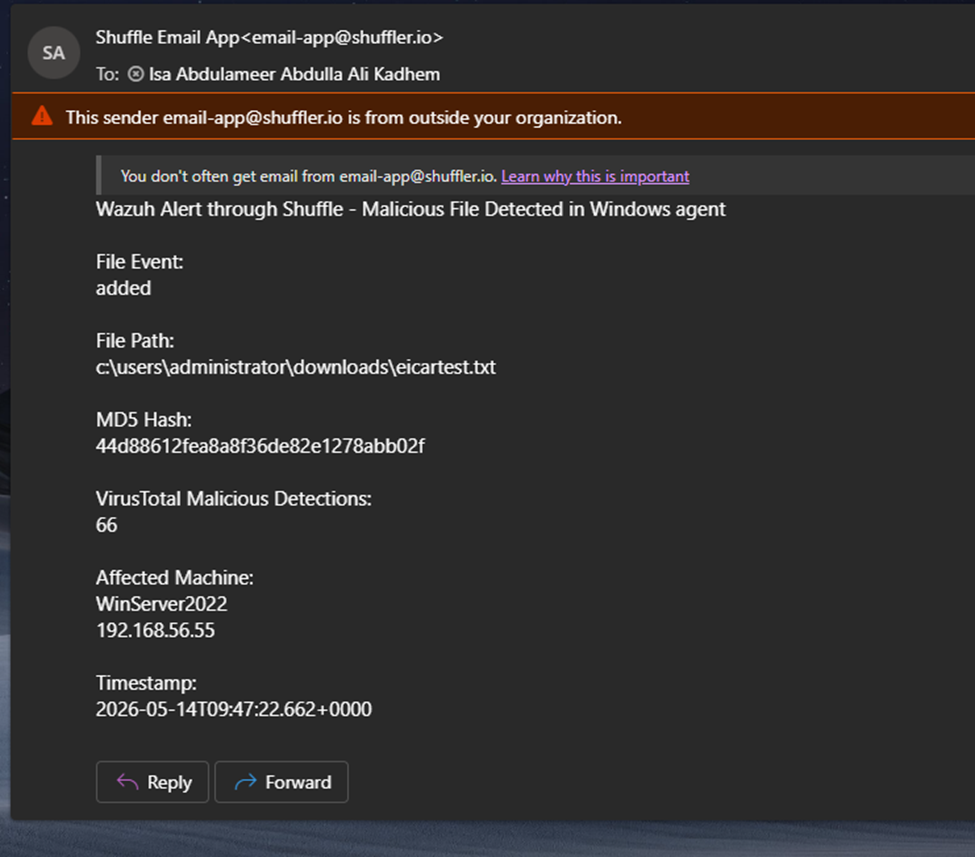The height and width of the screenshot is (857, 975).
Task: Click the timestamp 2026-05-14T09:47:22.662+0000
Action: (x=234, y=710)
